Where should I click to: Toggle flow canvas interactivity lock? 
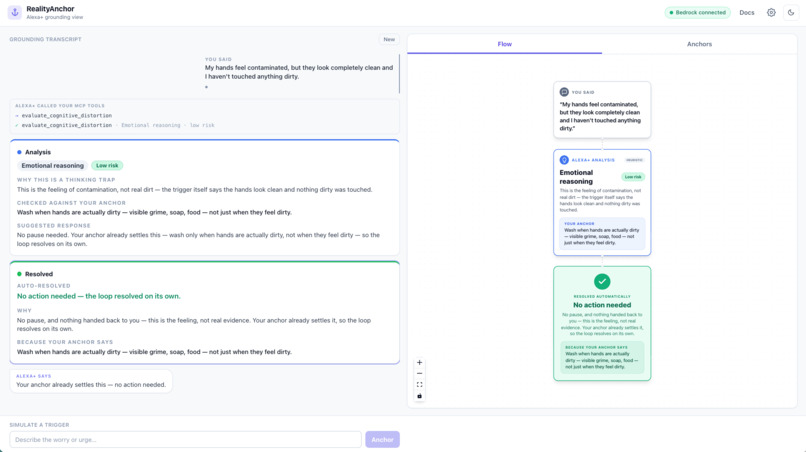(x=419, y=396)
